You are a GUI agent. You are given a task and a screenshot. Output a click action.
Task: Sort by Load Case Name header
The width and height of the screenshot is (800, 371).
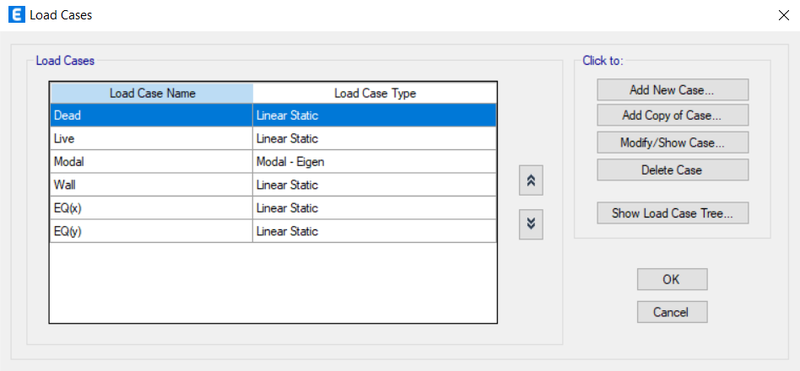tap(152, 93)
